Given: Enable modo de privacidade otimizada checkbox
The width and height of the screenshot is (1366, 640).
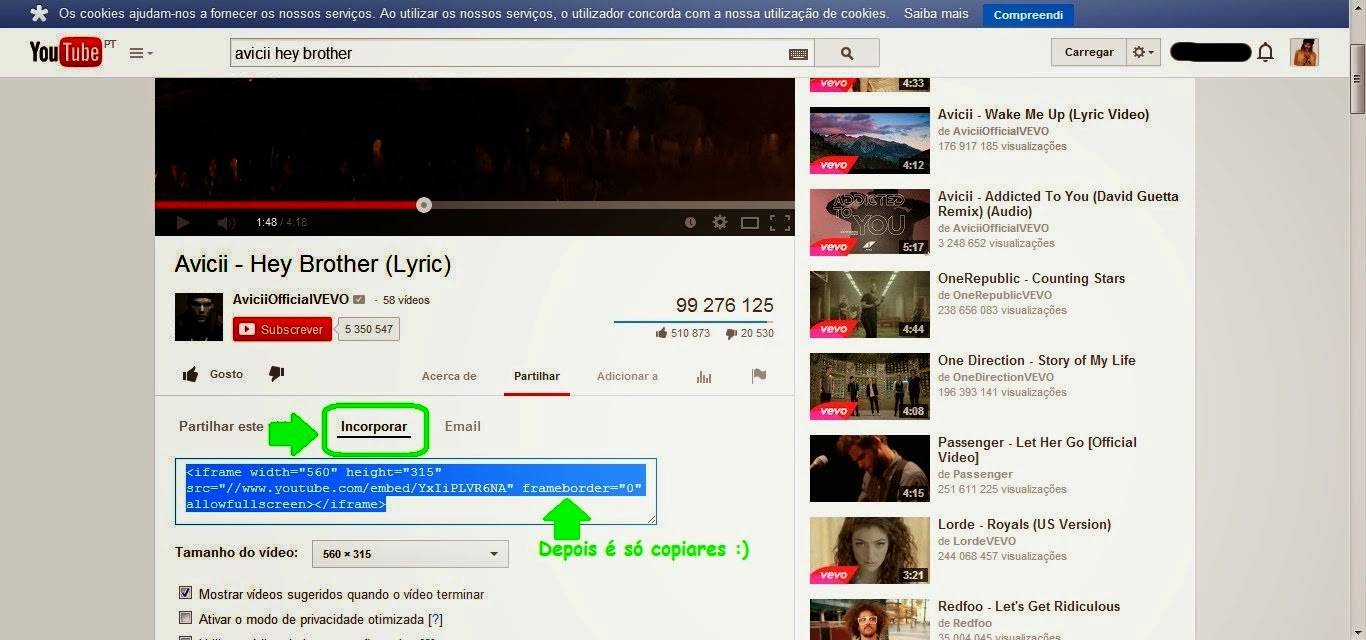Looking at the screenshot, I should point(185,618).
